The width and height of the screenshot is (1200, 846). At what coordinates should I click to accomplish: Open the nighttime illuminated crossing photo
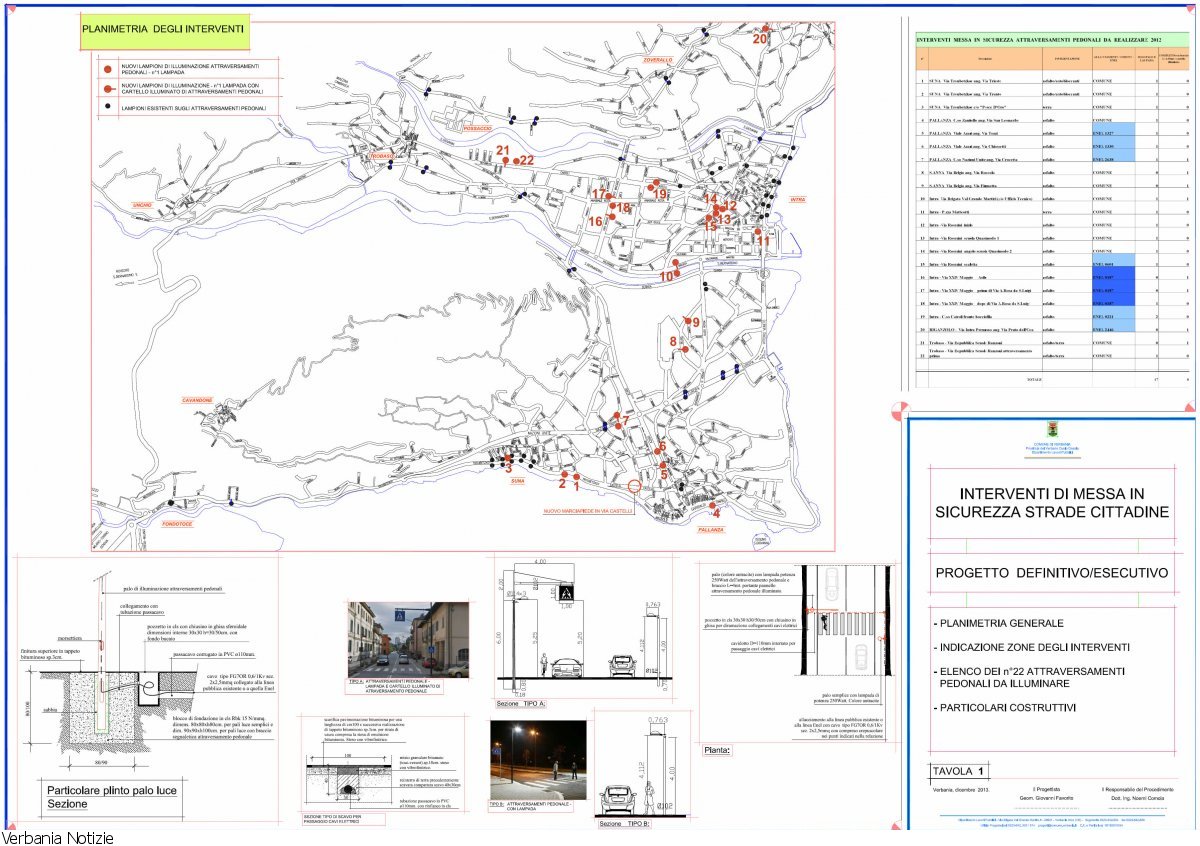(538, 759)
